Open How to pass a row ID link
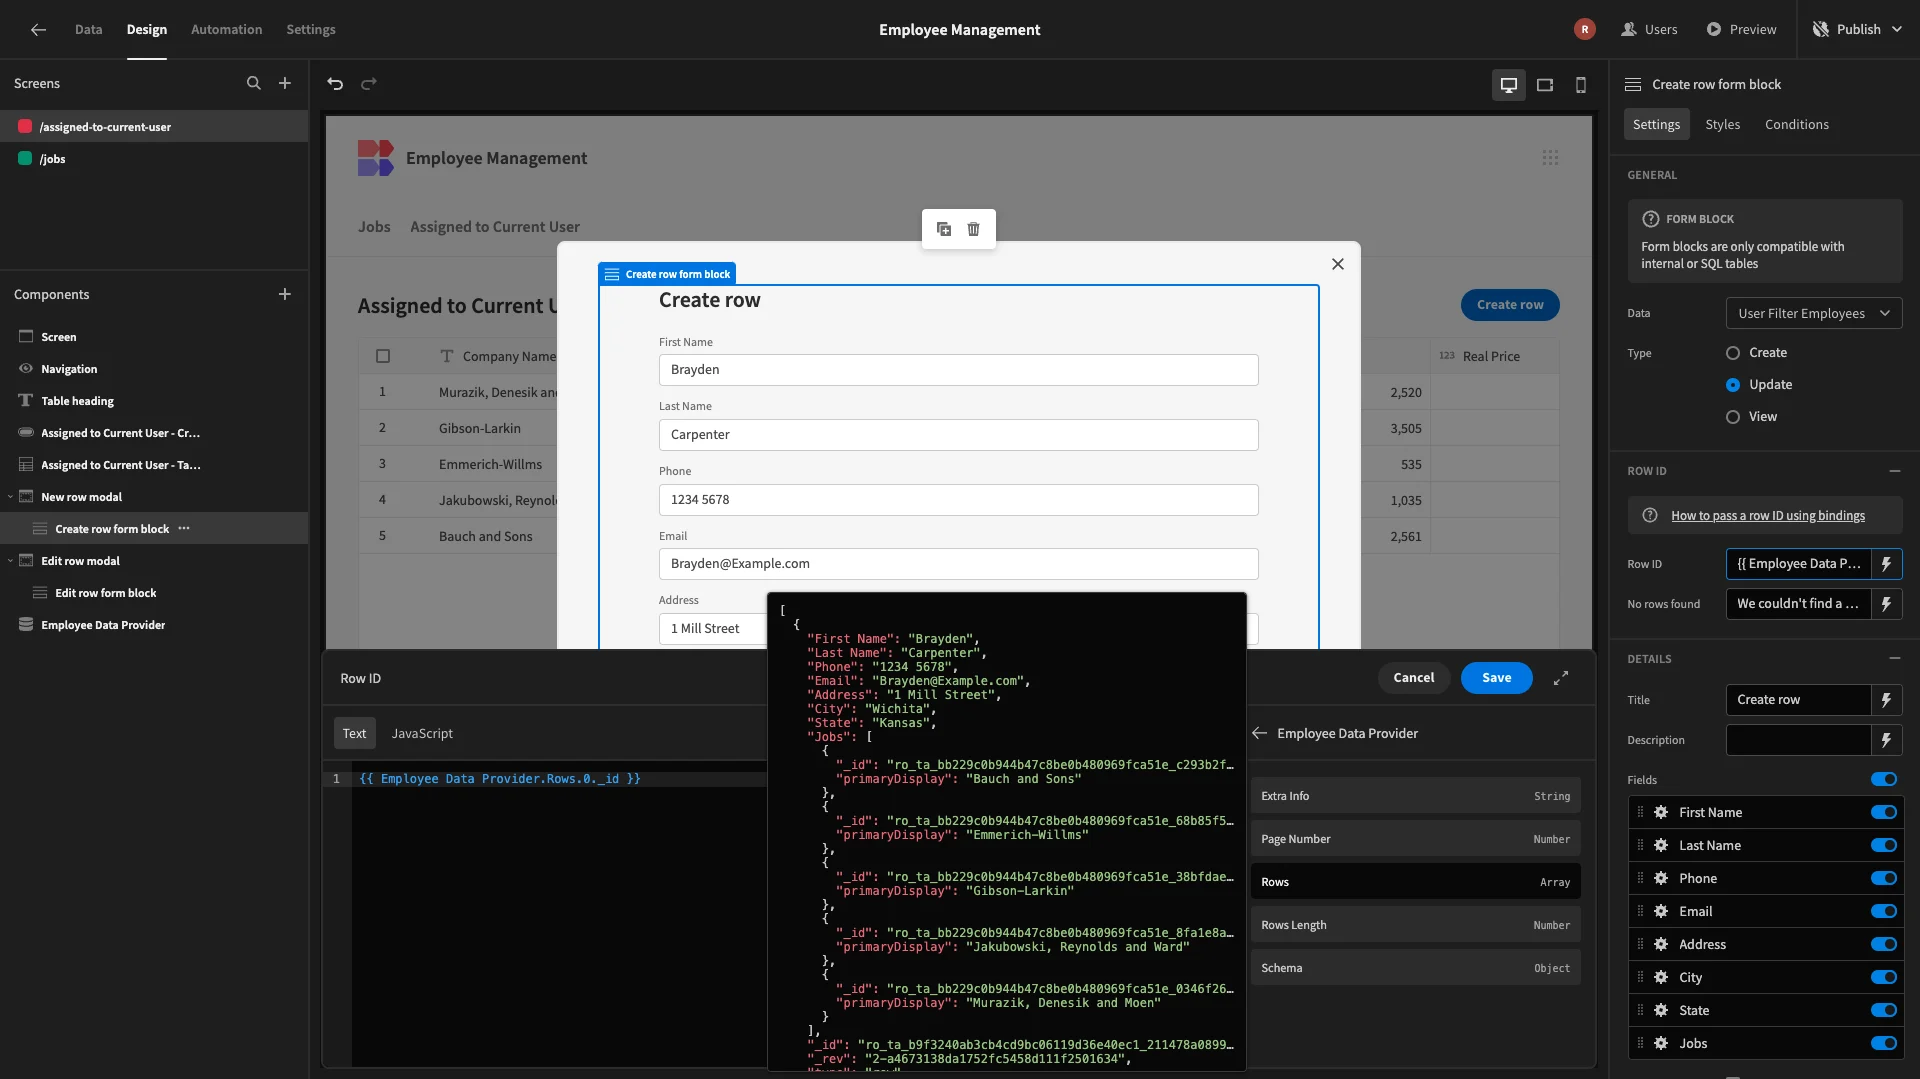This screenshot has width=1920, height=1079. 1767,516
